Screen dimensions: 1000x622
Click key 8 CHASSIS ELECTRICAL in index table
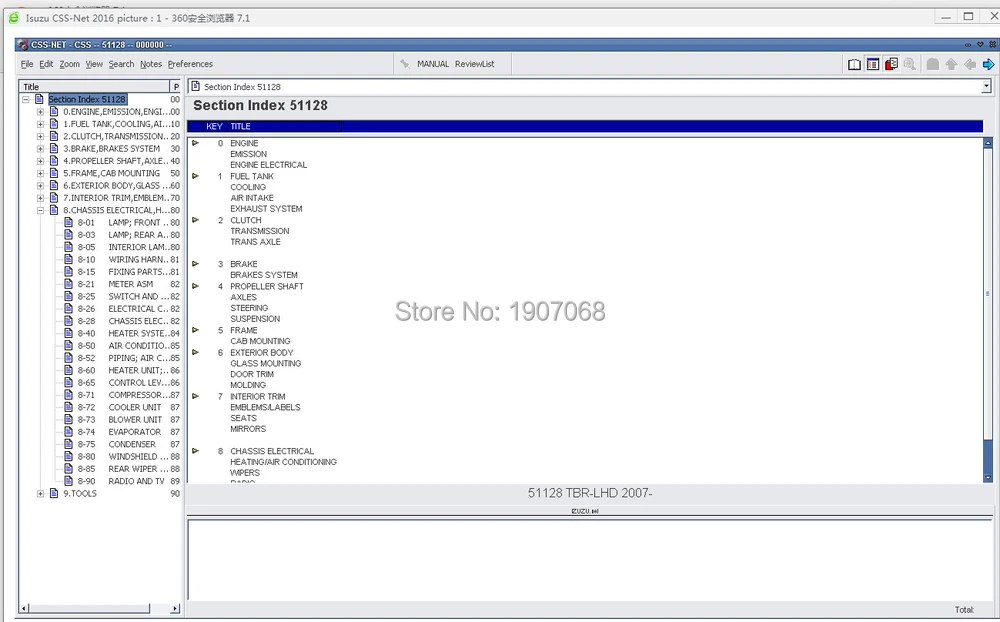pos(272,451)
